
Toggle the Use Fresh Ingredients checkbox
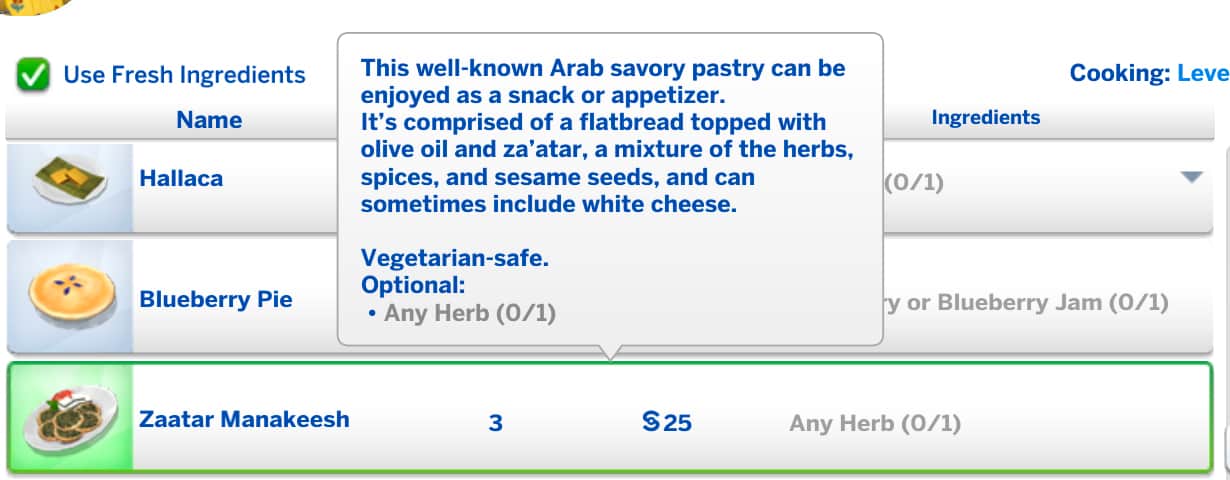[34, 75]
